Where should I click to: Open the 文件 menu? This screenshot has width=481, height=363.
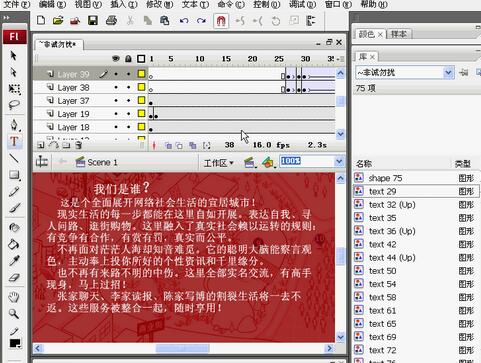16,4
